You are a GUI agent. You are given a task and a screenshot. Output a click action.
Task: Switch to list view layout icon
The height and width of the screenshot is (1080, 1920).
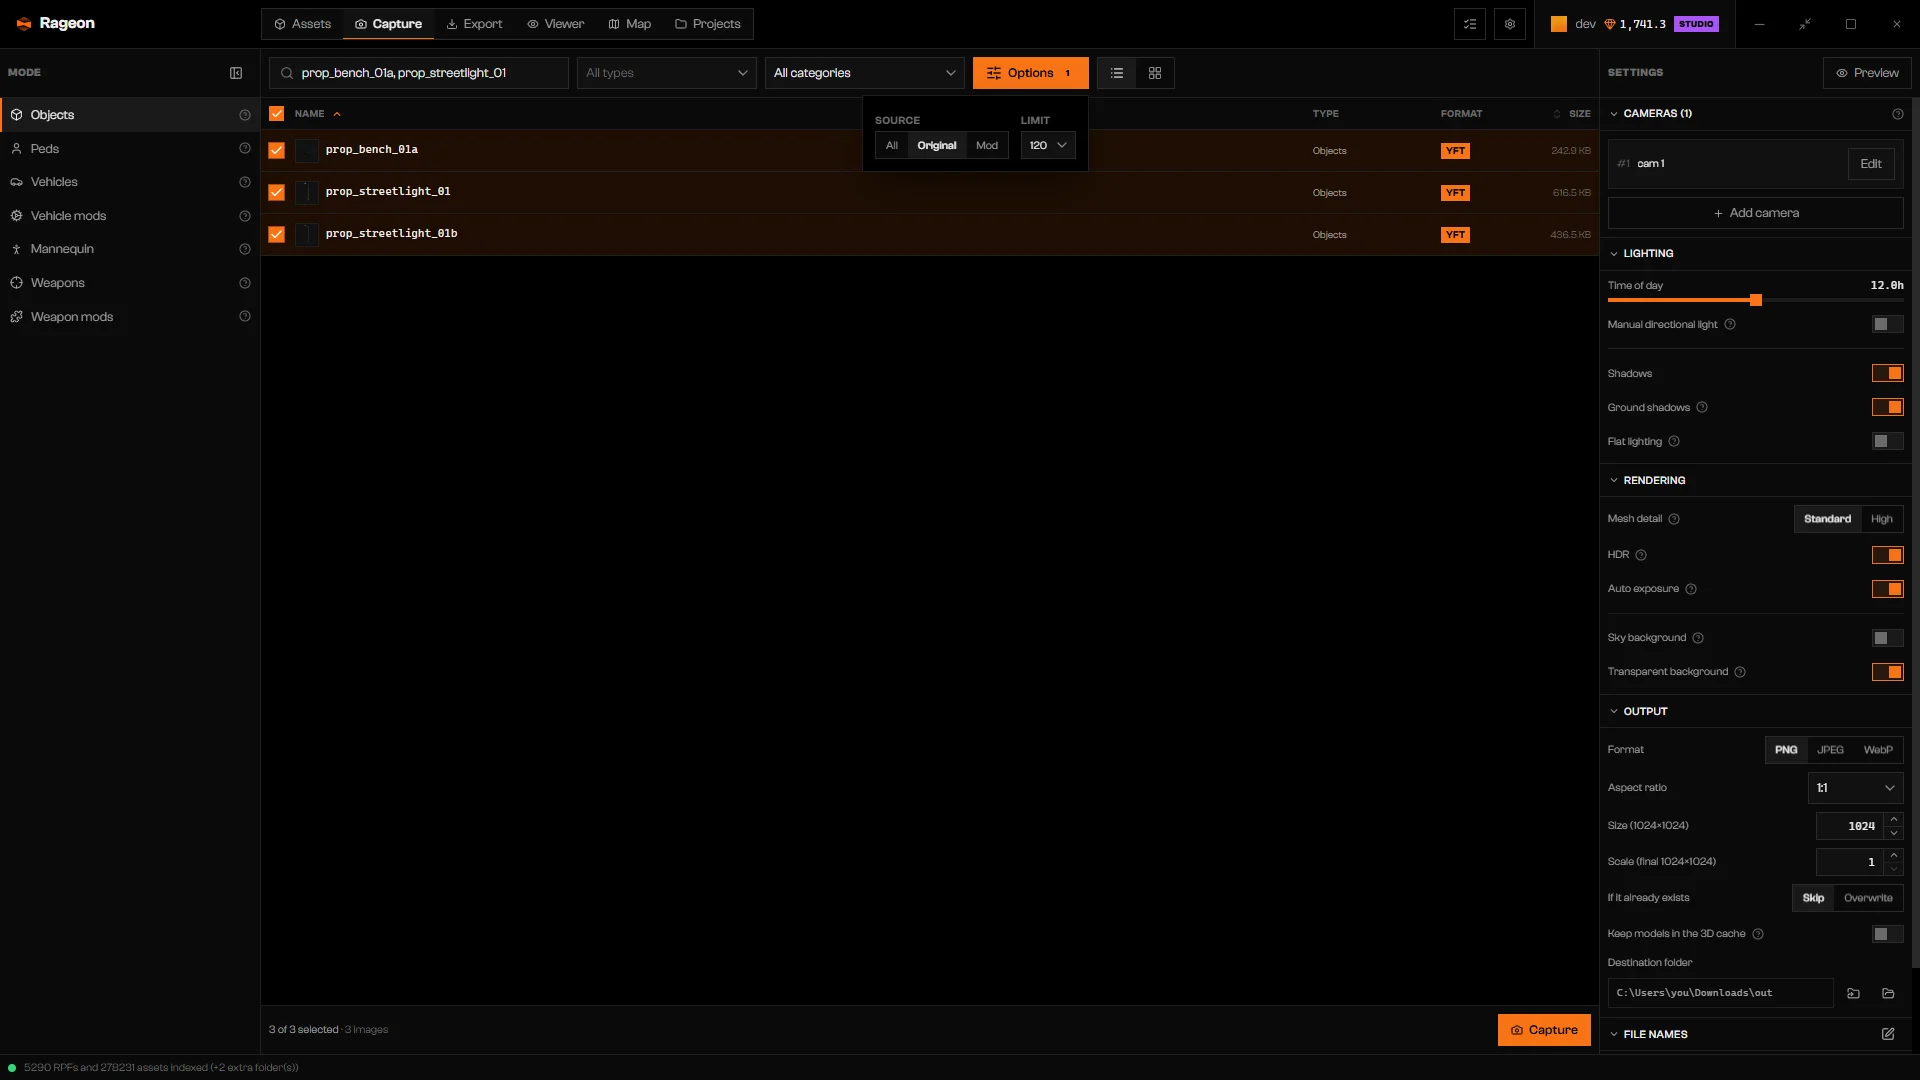point(1117,73)
